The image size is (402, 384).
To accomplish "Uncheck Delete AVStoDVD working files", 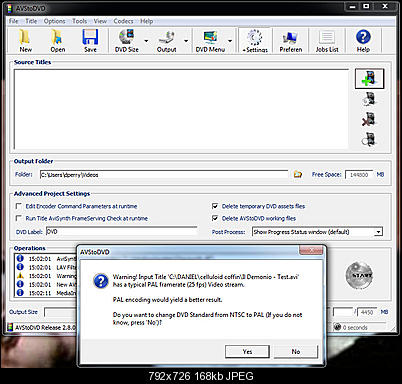I will click(x=215, y=218).
